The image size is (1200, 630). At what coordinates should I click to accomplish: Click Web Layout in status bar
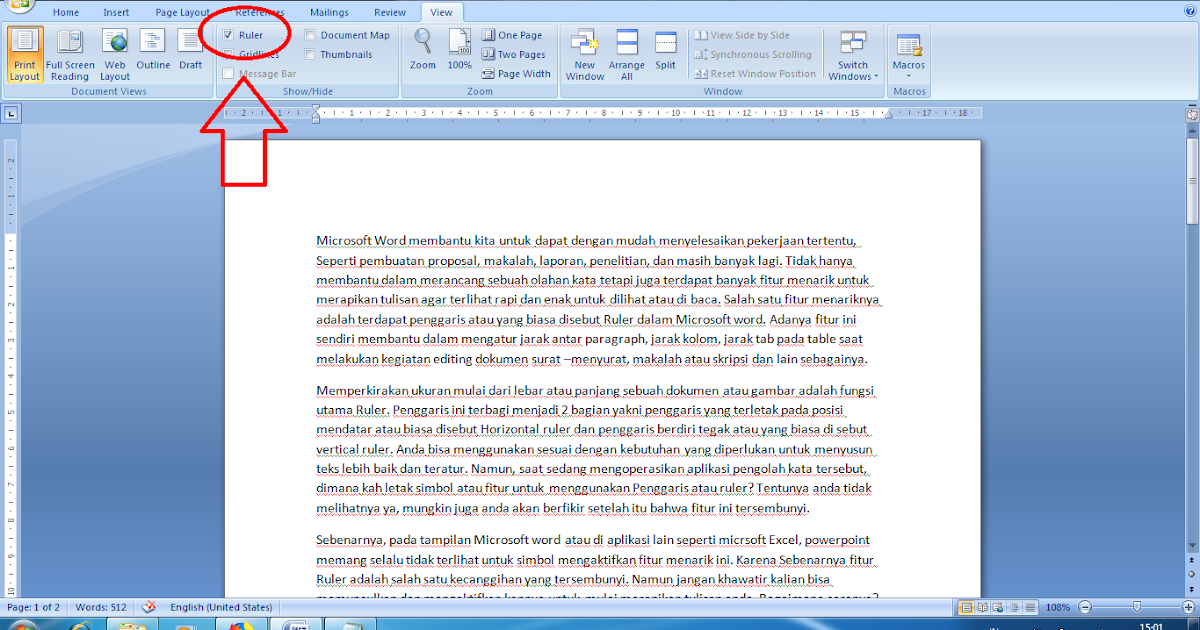(997, 607)
